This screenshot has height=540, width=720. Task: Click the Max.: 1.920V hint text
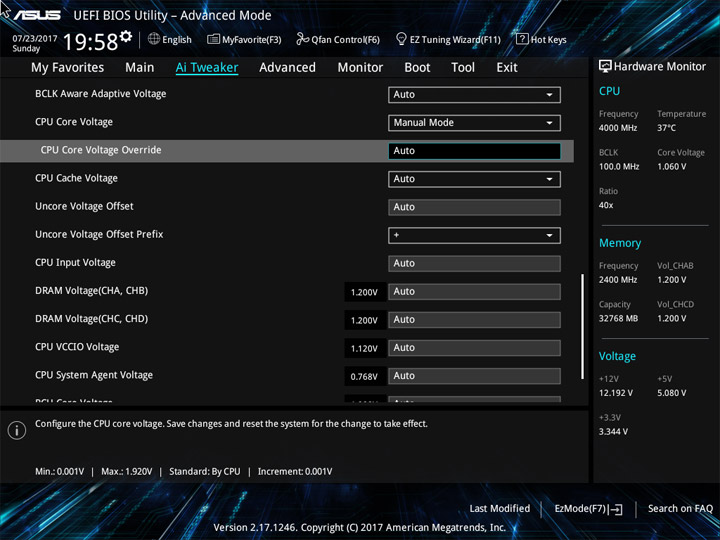tap(126, 472)
